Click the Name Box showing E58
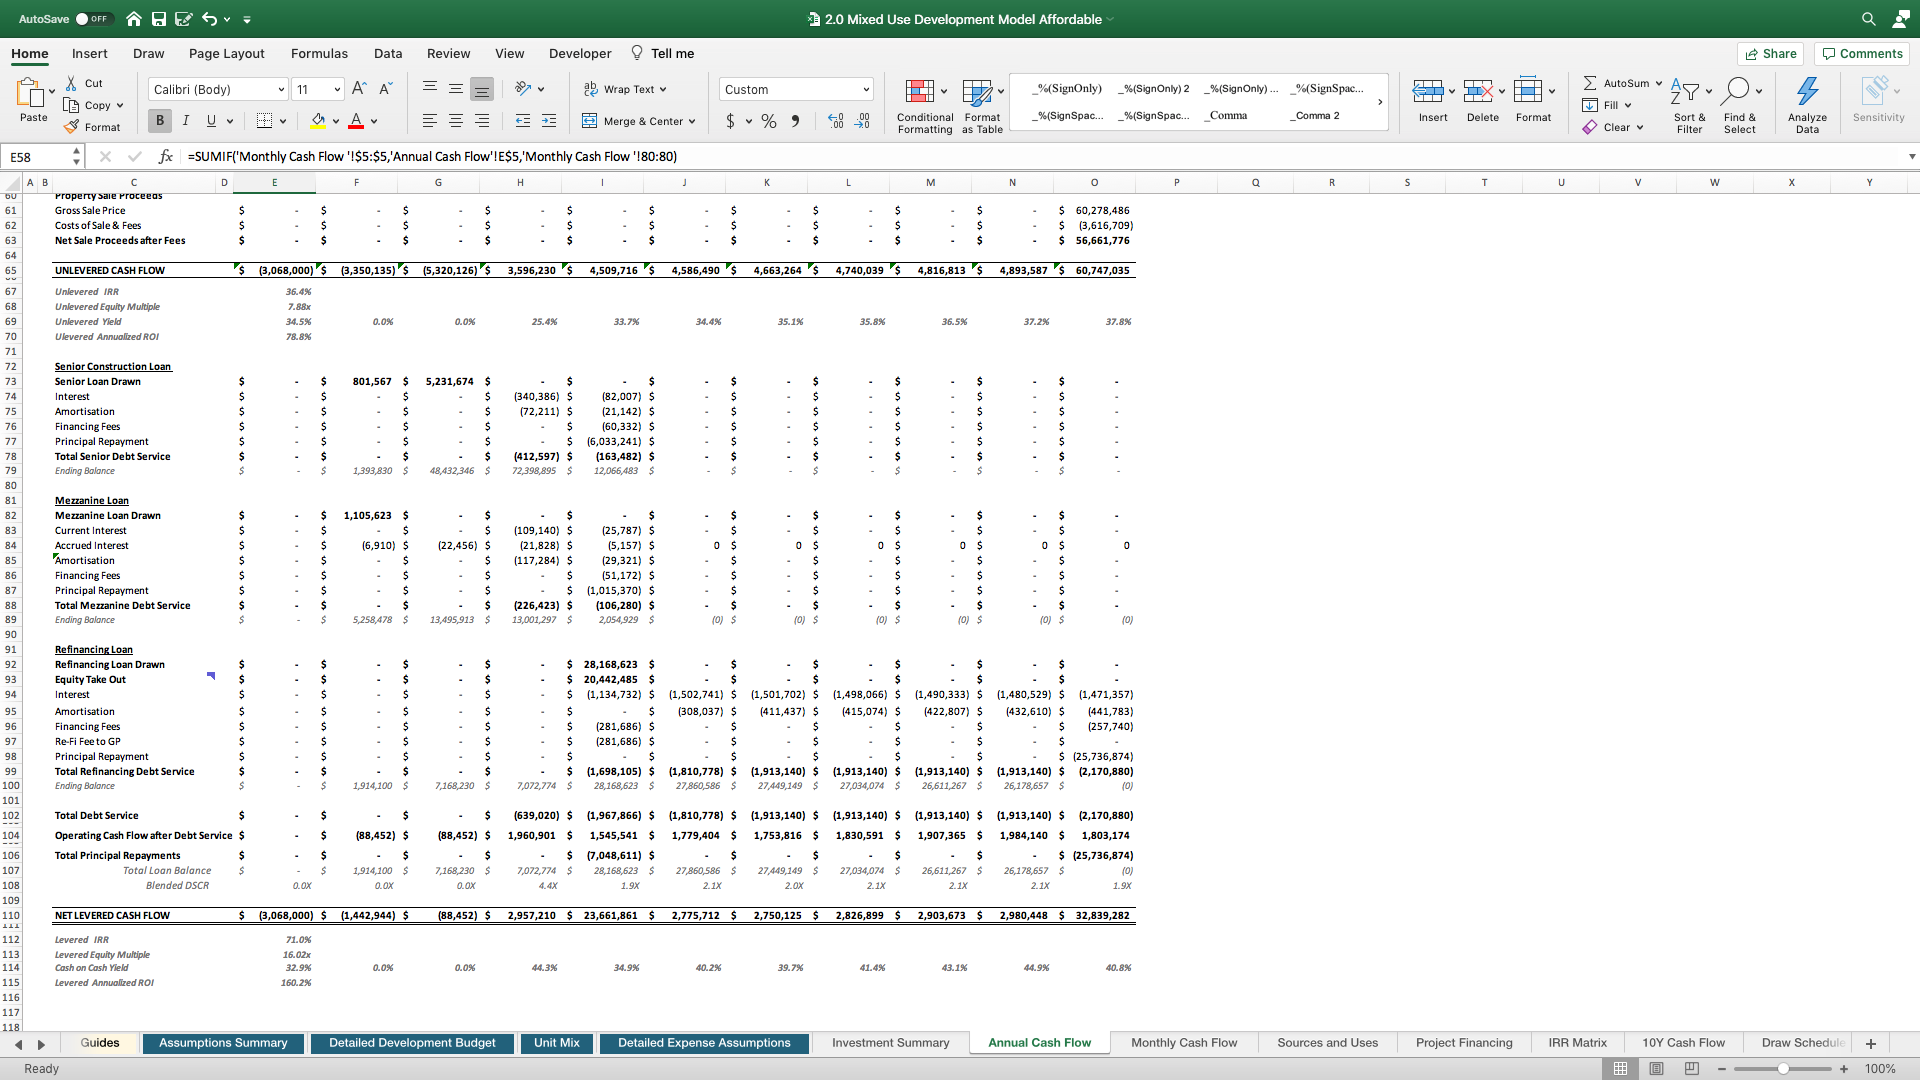 click(x=38, y=156)
